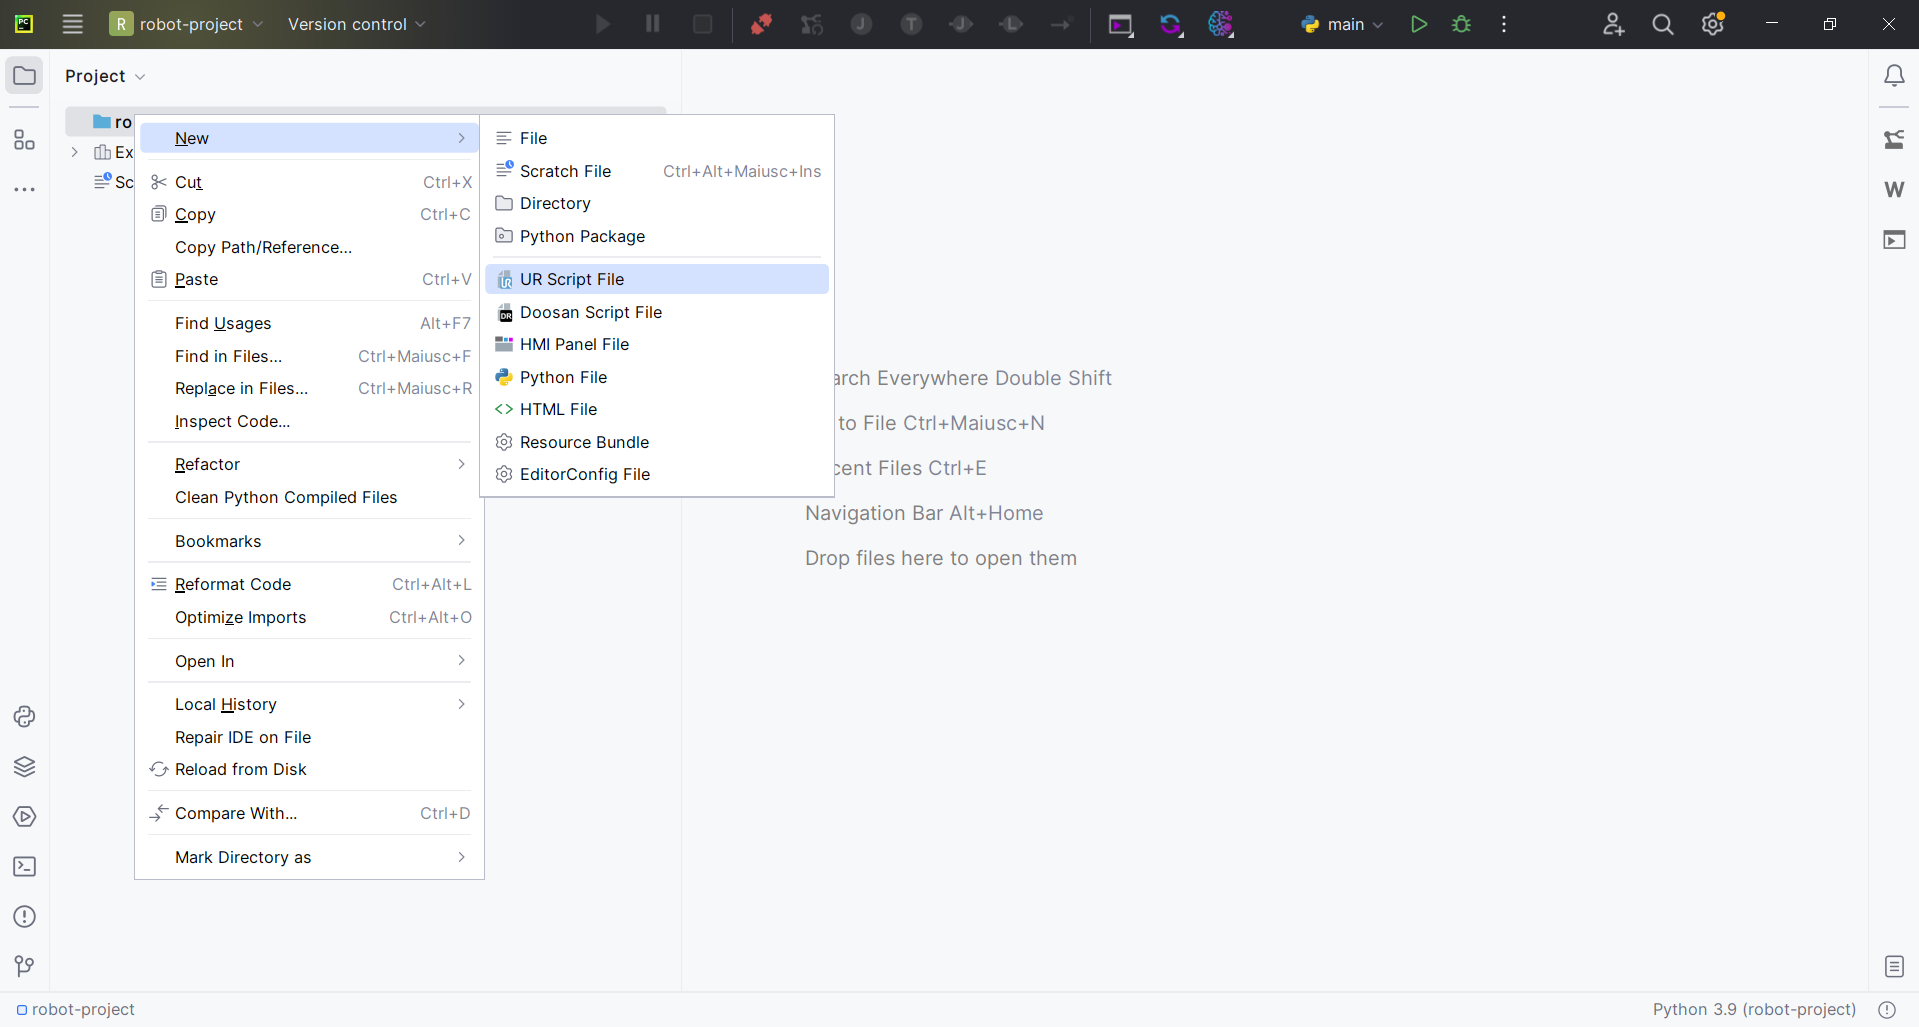Open the Project view mode dropdown
Screen dimensions: 1919x1027
(x=105, y=76)
